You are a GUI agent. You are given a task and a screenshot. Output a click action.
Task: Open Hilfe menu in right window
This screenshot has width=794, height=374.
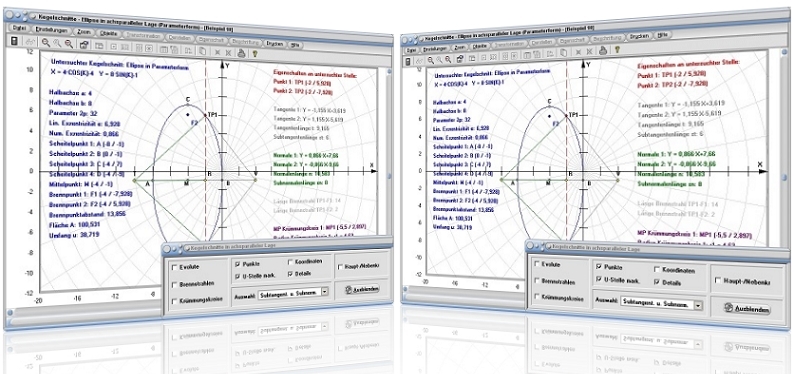[662, 34]
